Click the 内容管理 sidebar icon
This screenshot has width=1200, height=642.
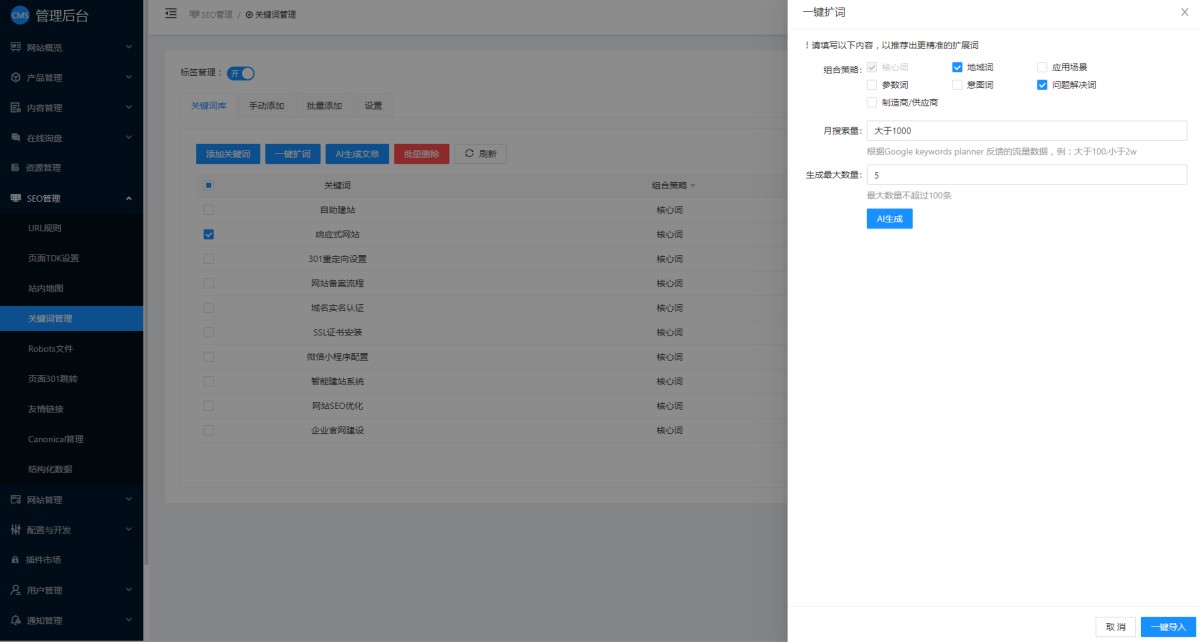(15, 107)
